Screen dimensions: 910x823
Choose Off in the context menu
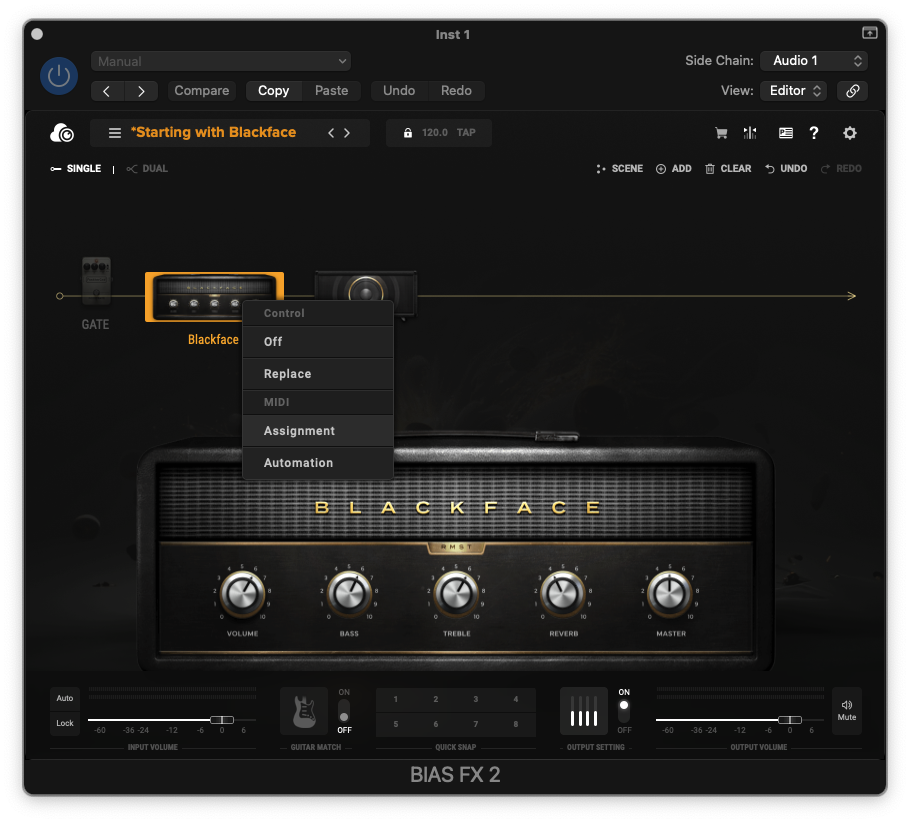tap(318, 342)
